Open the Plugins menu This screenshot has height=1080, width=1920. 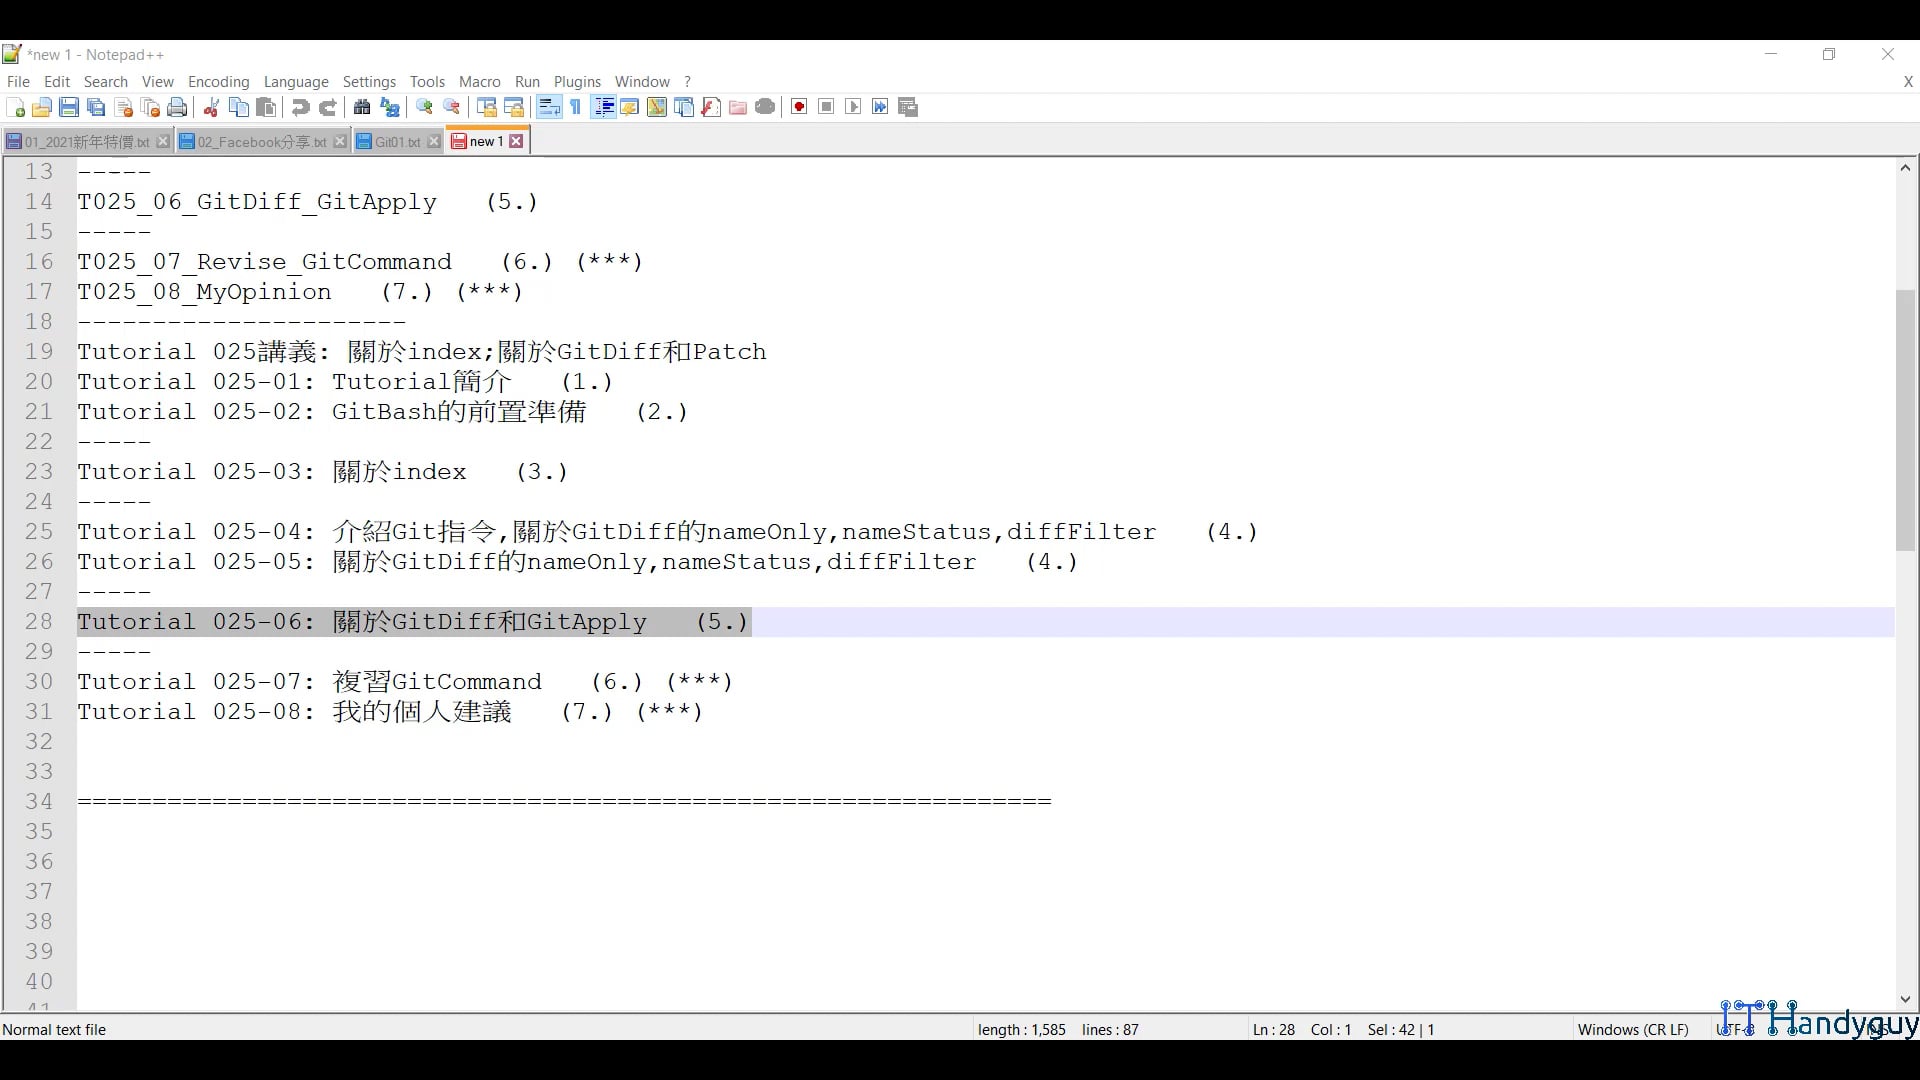[577, 82]
